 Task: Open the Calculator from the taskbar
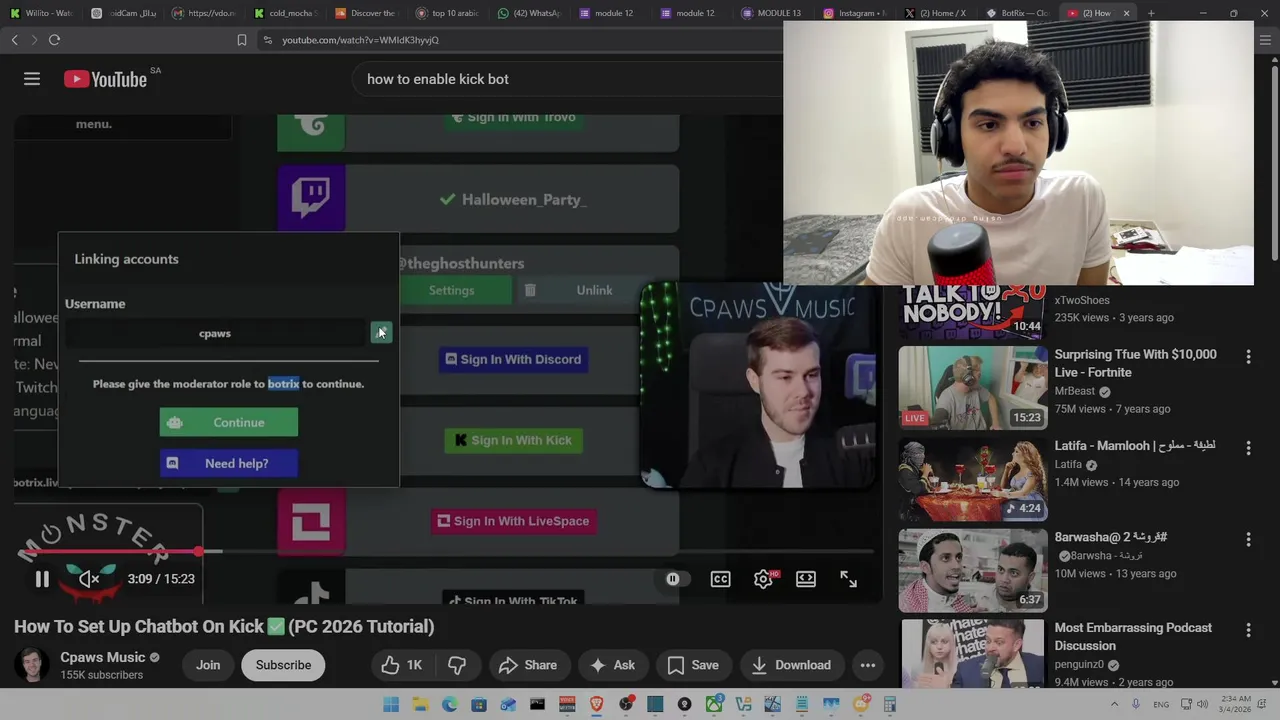pyautogui.click(x=889, y=704)
